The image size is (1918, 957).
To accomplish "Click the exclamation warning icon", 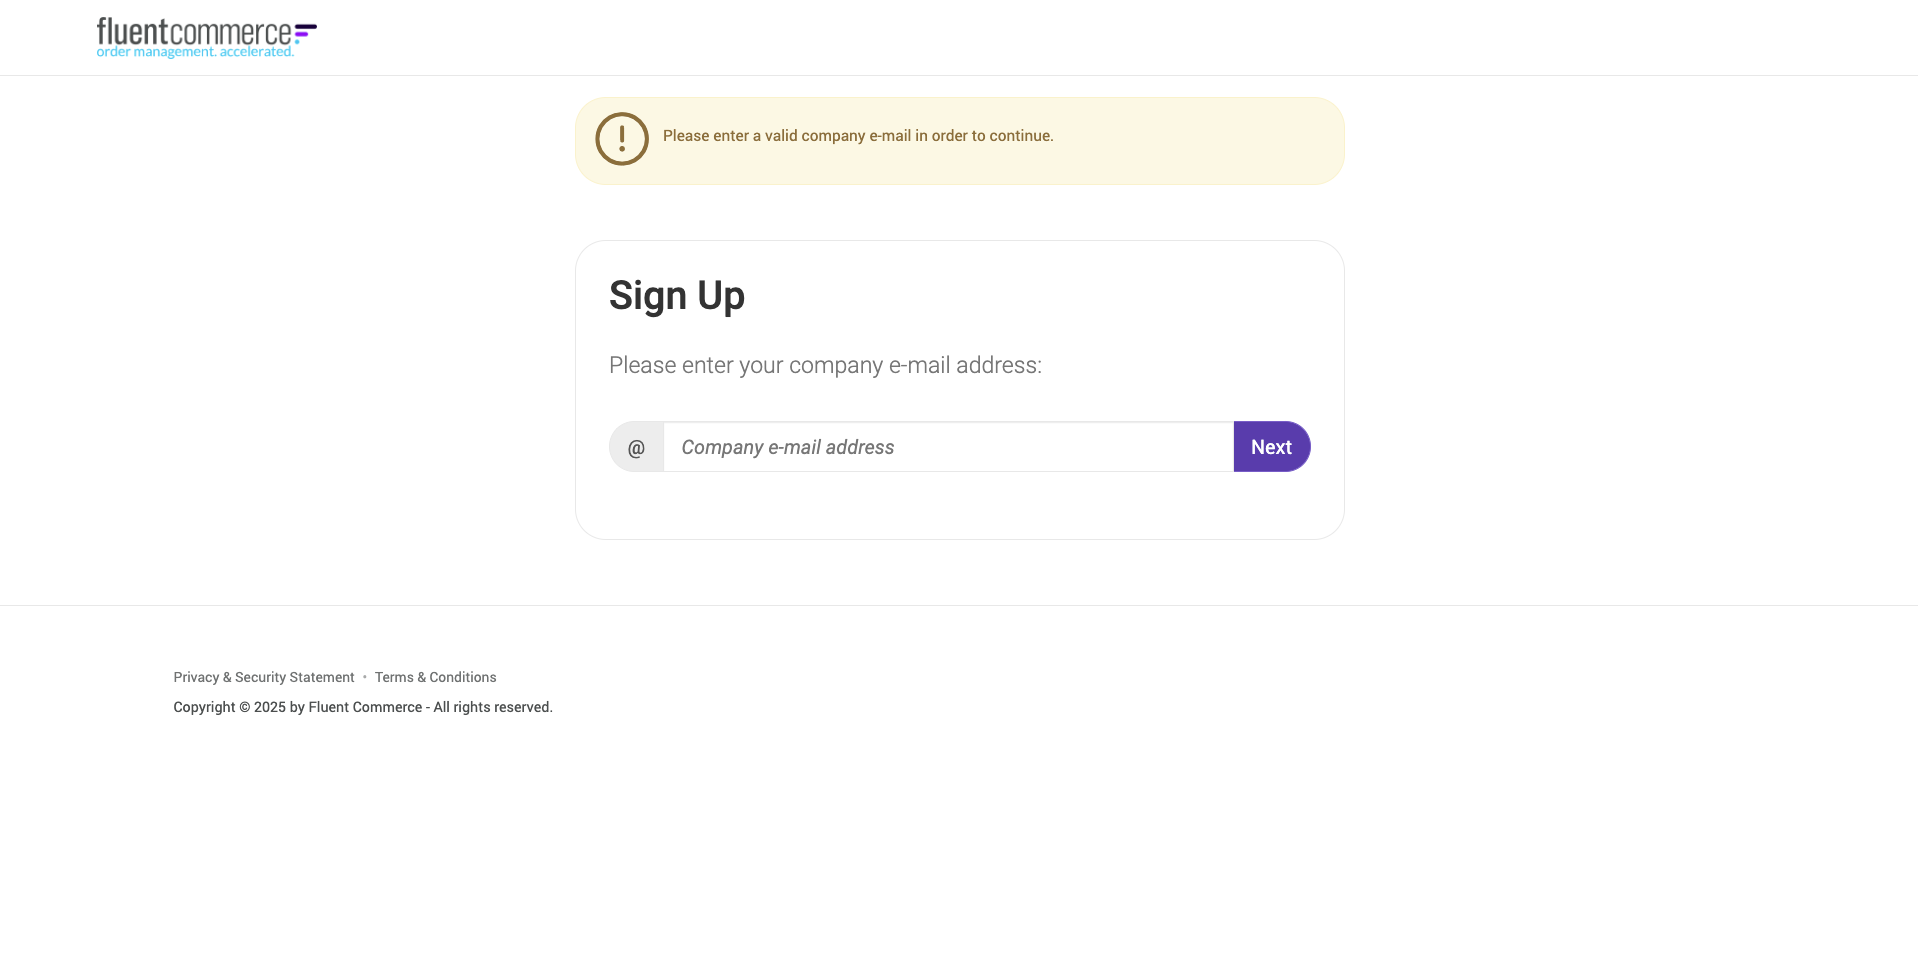I will tap(622, 139).
